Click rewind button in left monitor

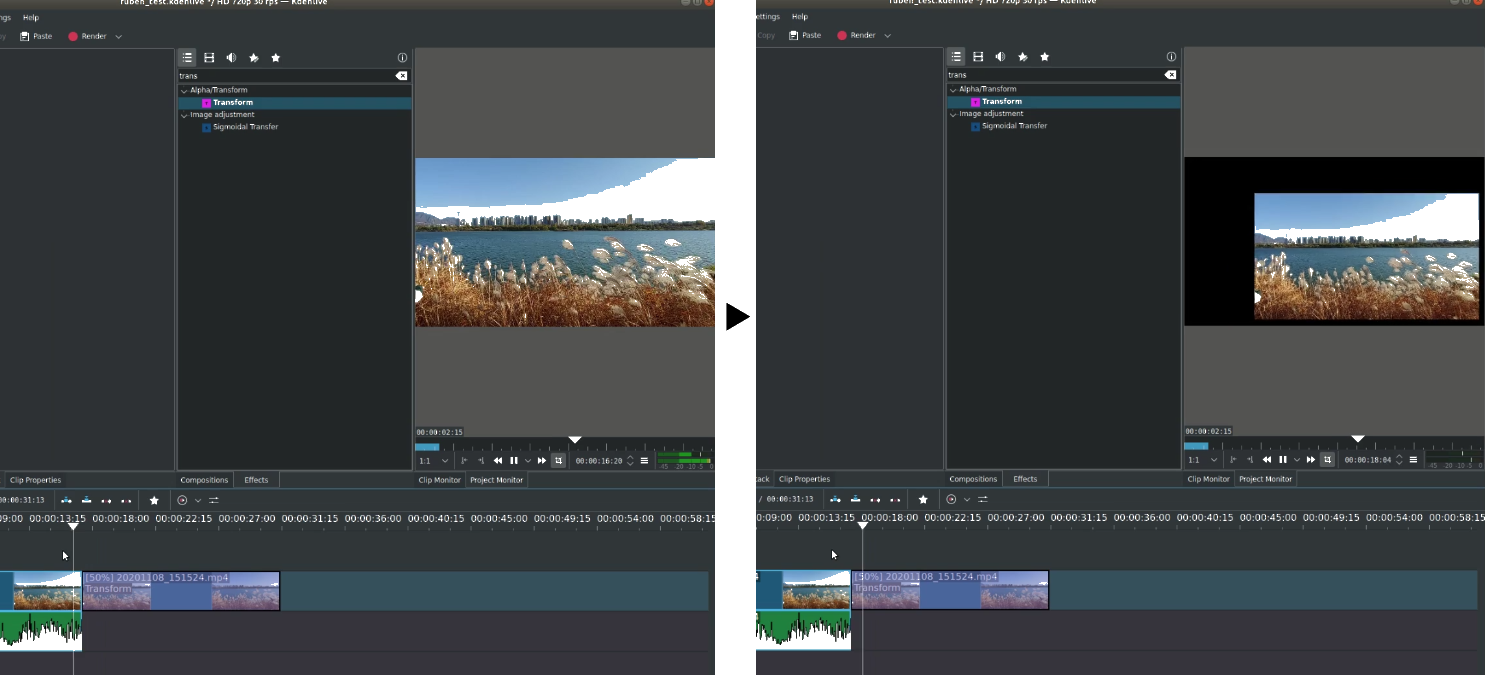(x=498, y=461)
